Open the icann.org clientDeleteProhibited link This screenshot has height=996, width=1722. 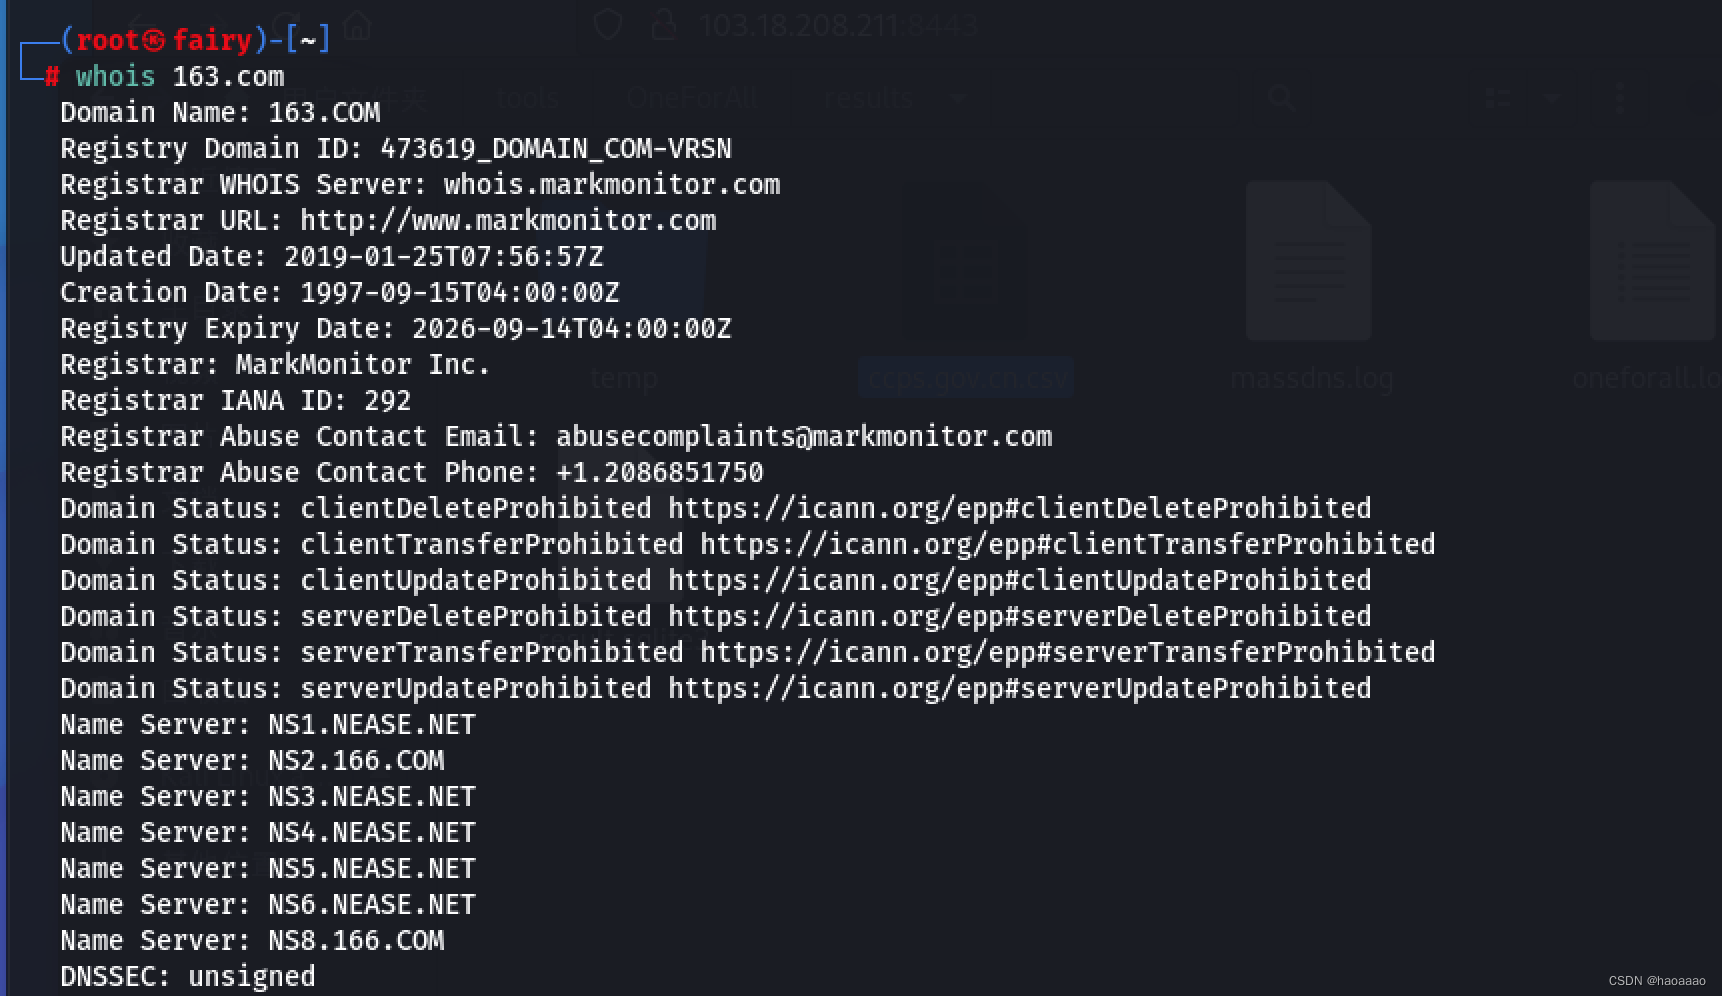pos(1019,509)
